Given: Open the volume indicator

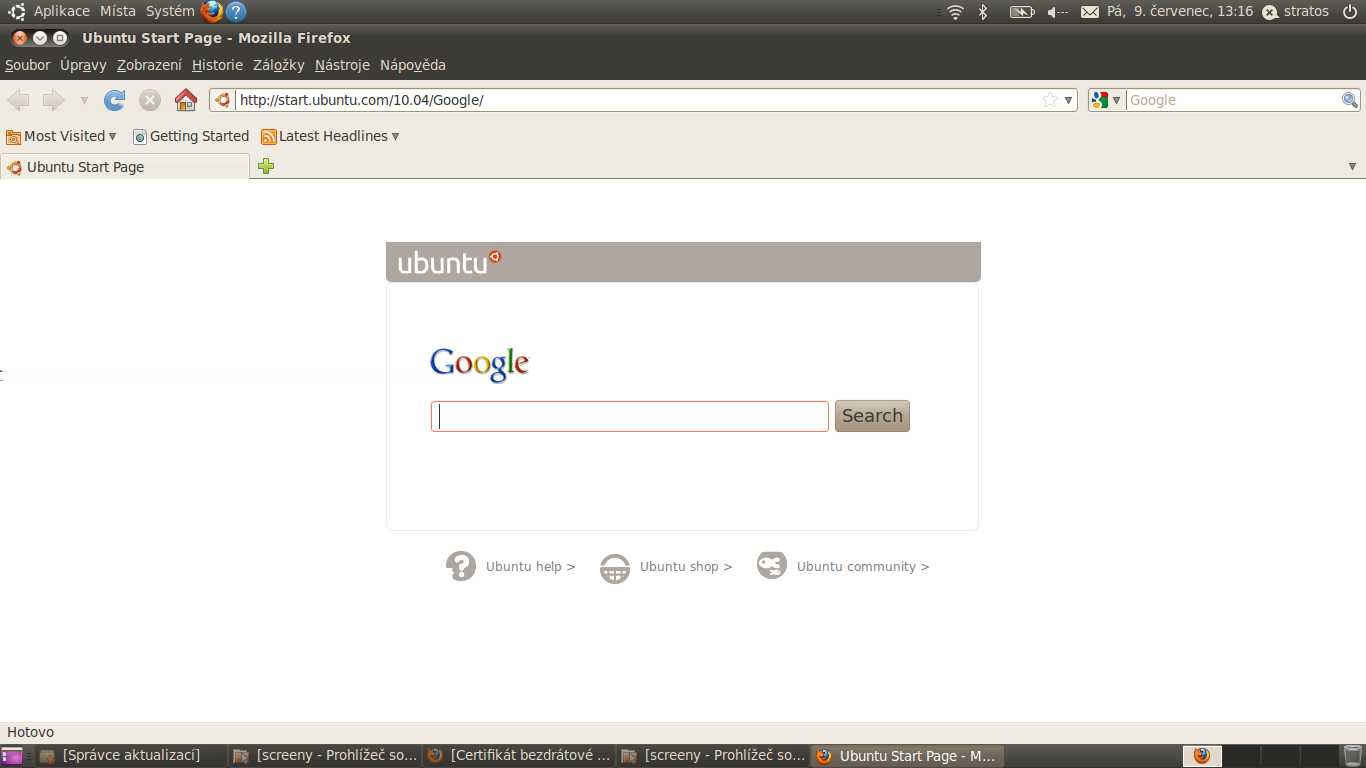Looking at the screenshot, I should [x=1057, y=12].
